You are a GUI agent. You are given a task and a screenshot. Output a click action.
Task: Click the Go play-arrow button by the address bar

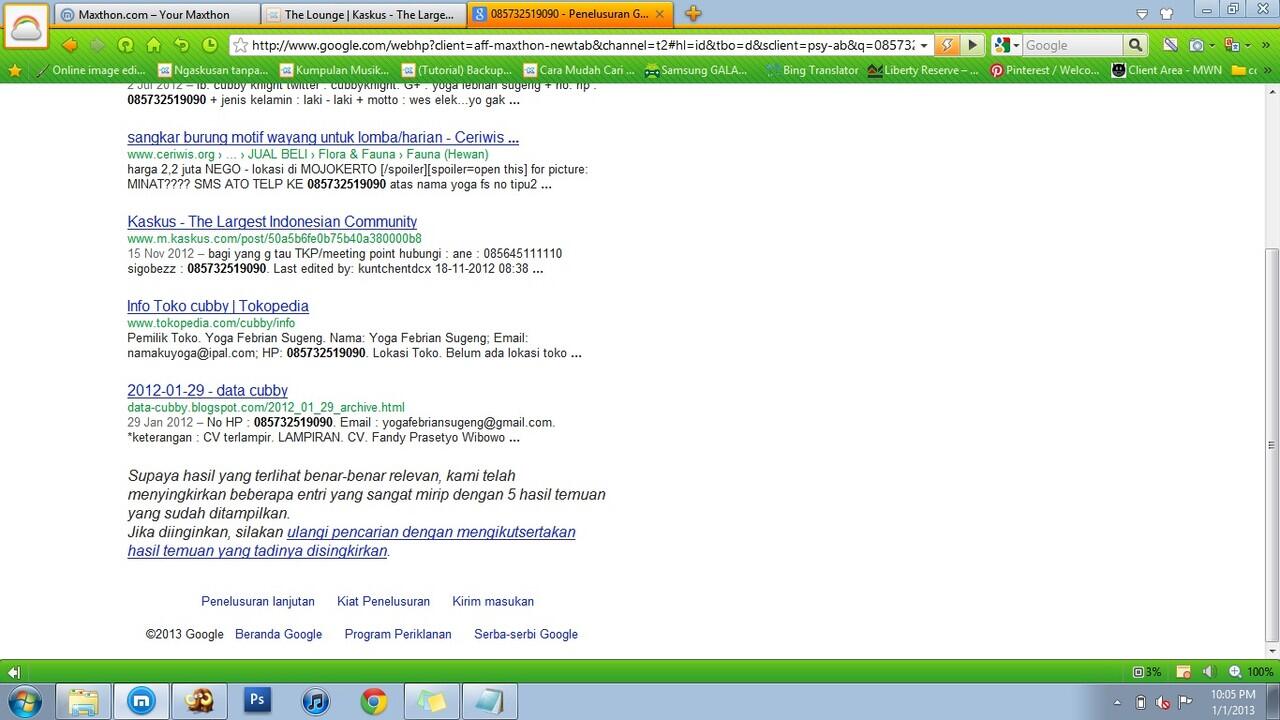(972, 45)
